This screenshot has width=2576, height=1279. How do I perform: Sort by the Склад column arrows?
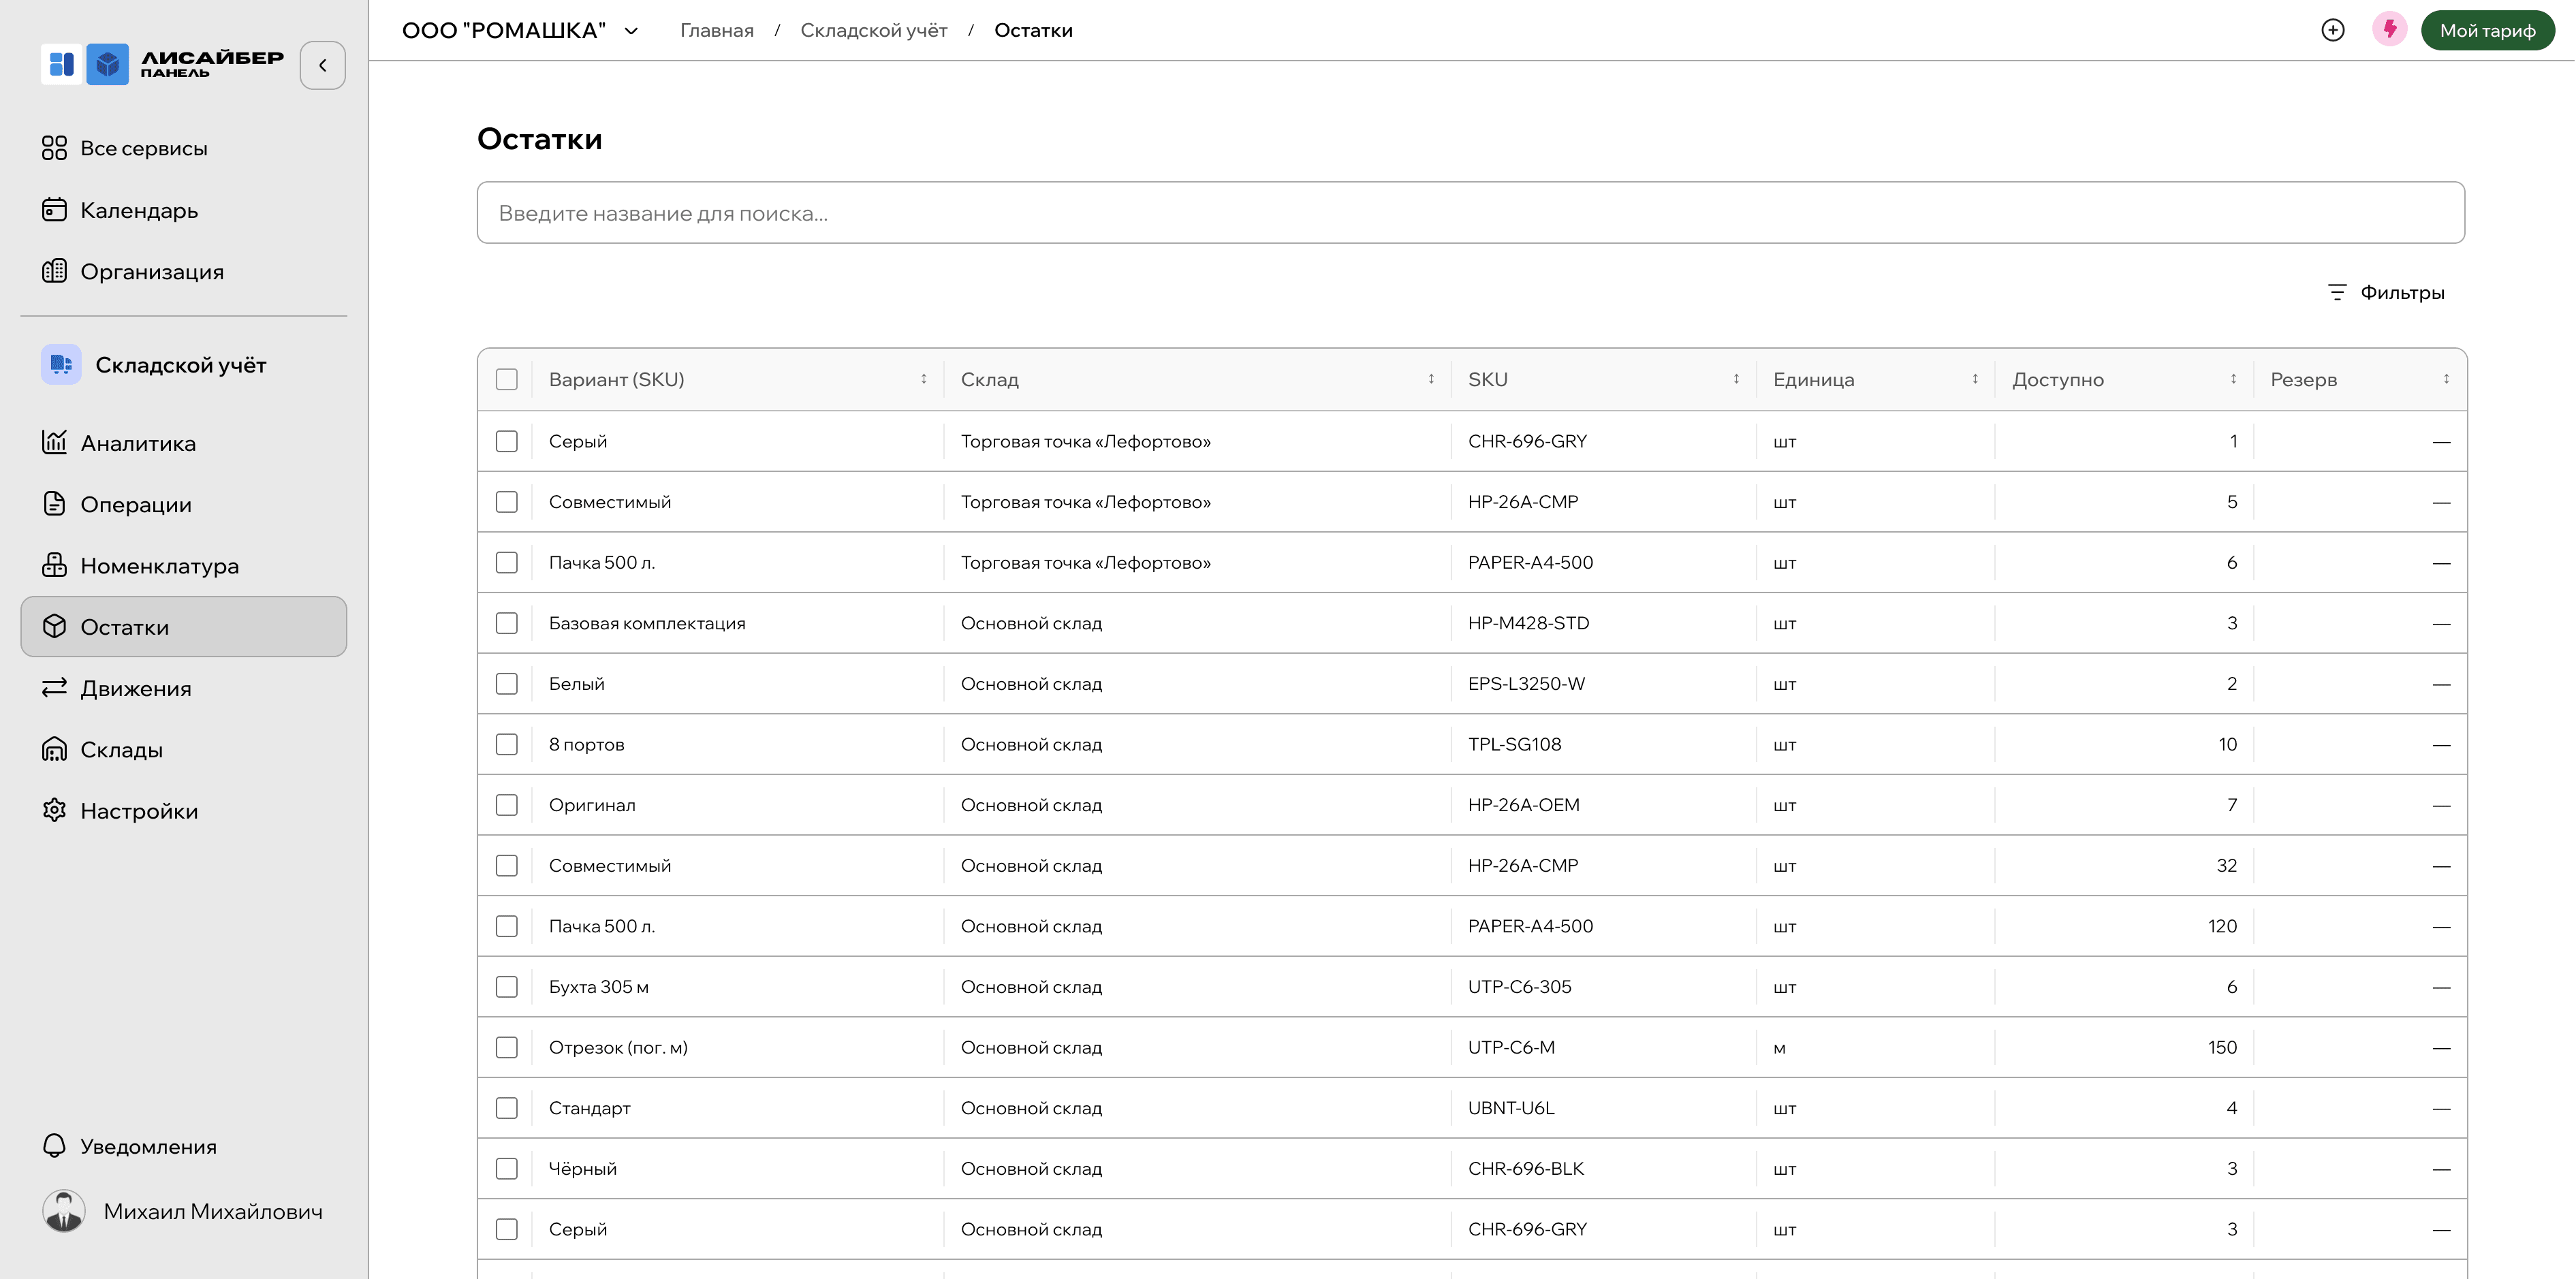click(x=1431, y=379)
